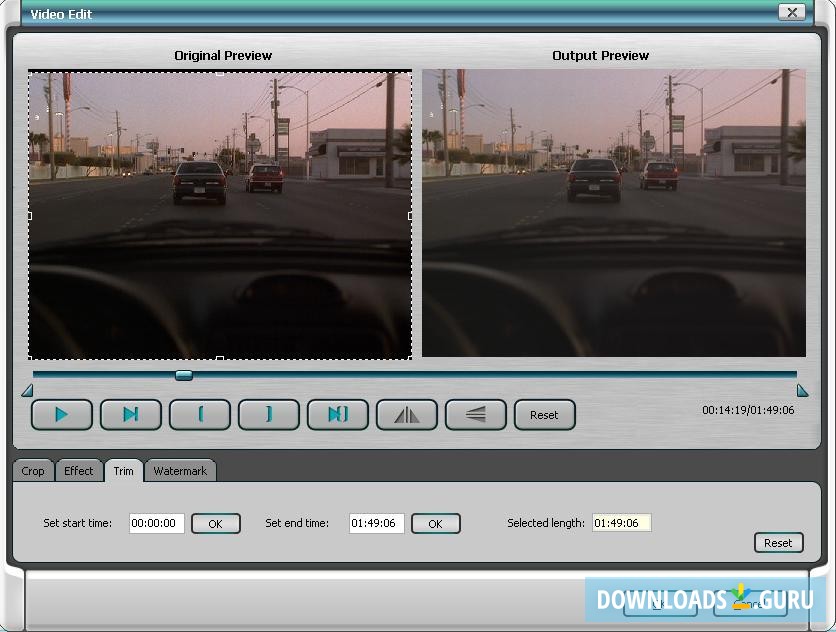Viewport: 836px width, 632px height.
Task: Click the right-middle crop handle
Action: click(x=409, y=216)
